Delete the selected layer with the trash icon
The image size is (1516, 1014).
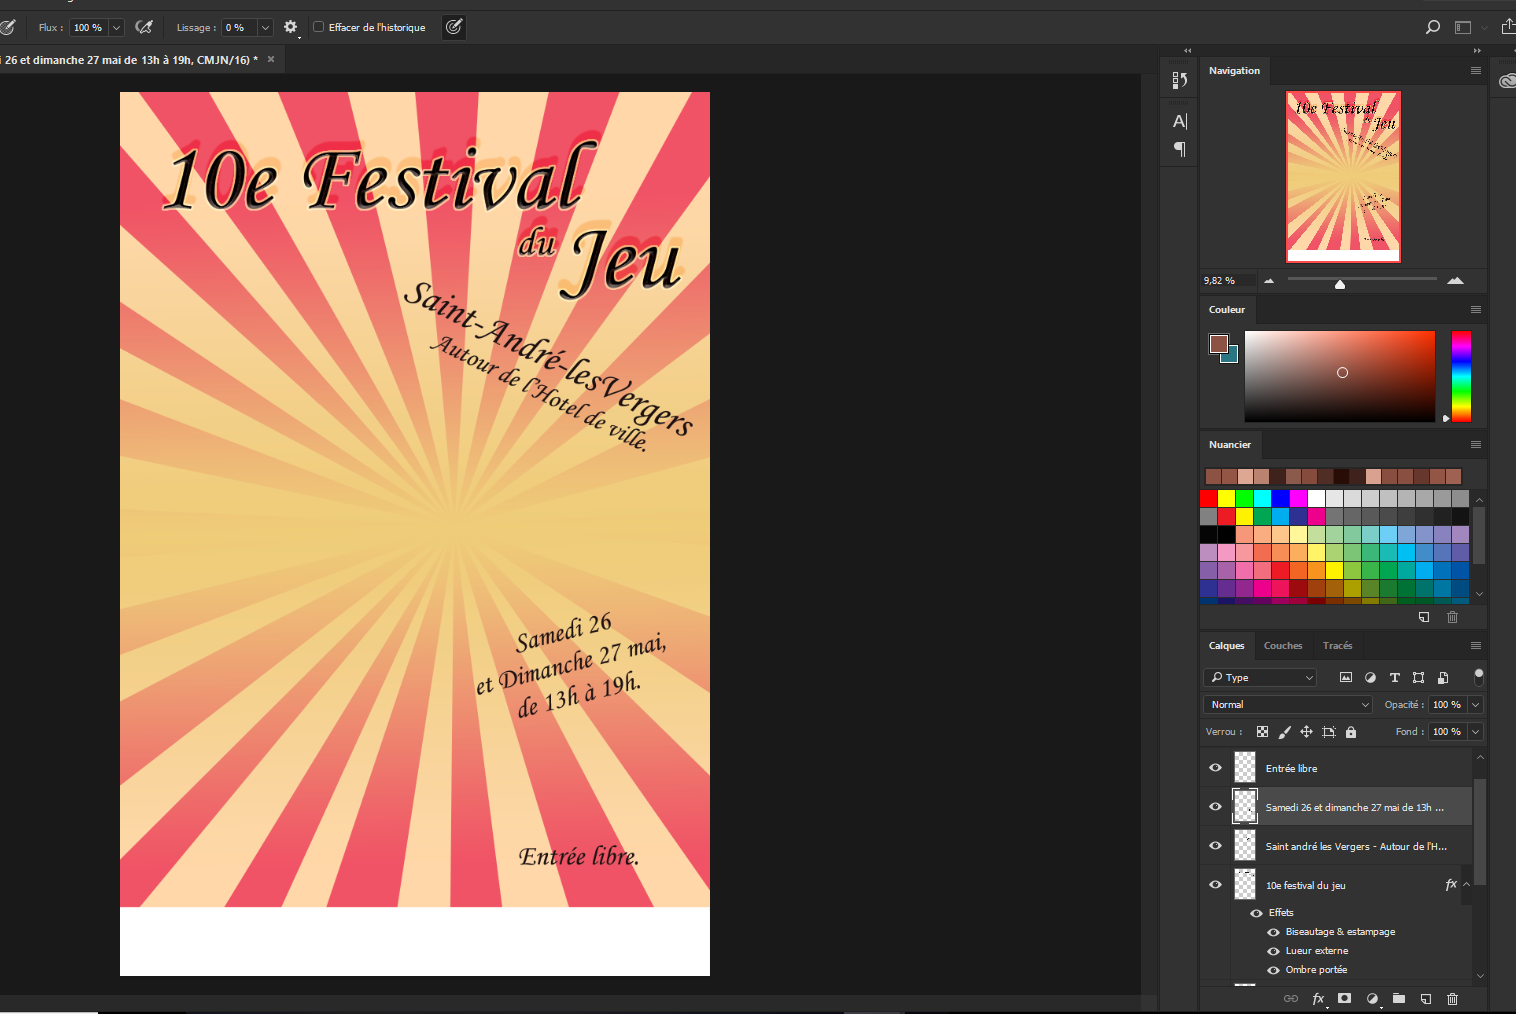pos(1452,998)
